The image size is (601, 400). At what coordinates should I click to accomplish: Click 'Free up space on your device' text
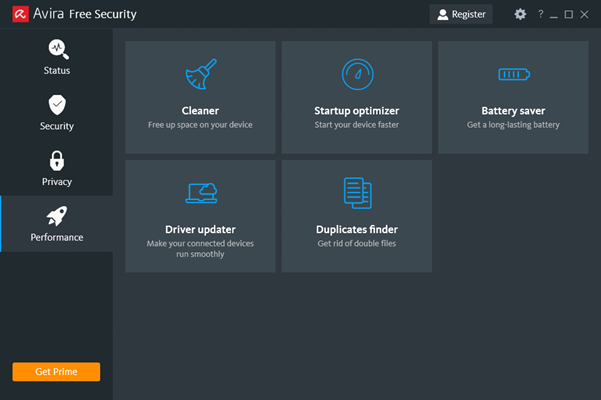coord(200,125)
